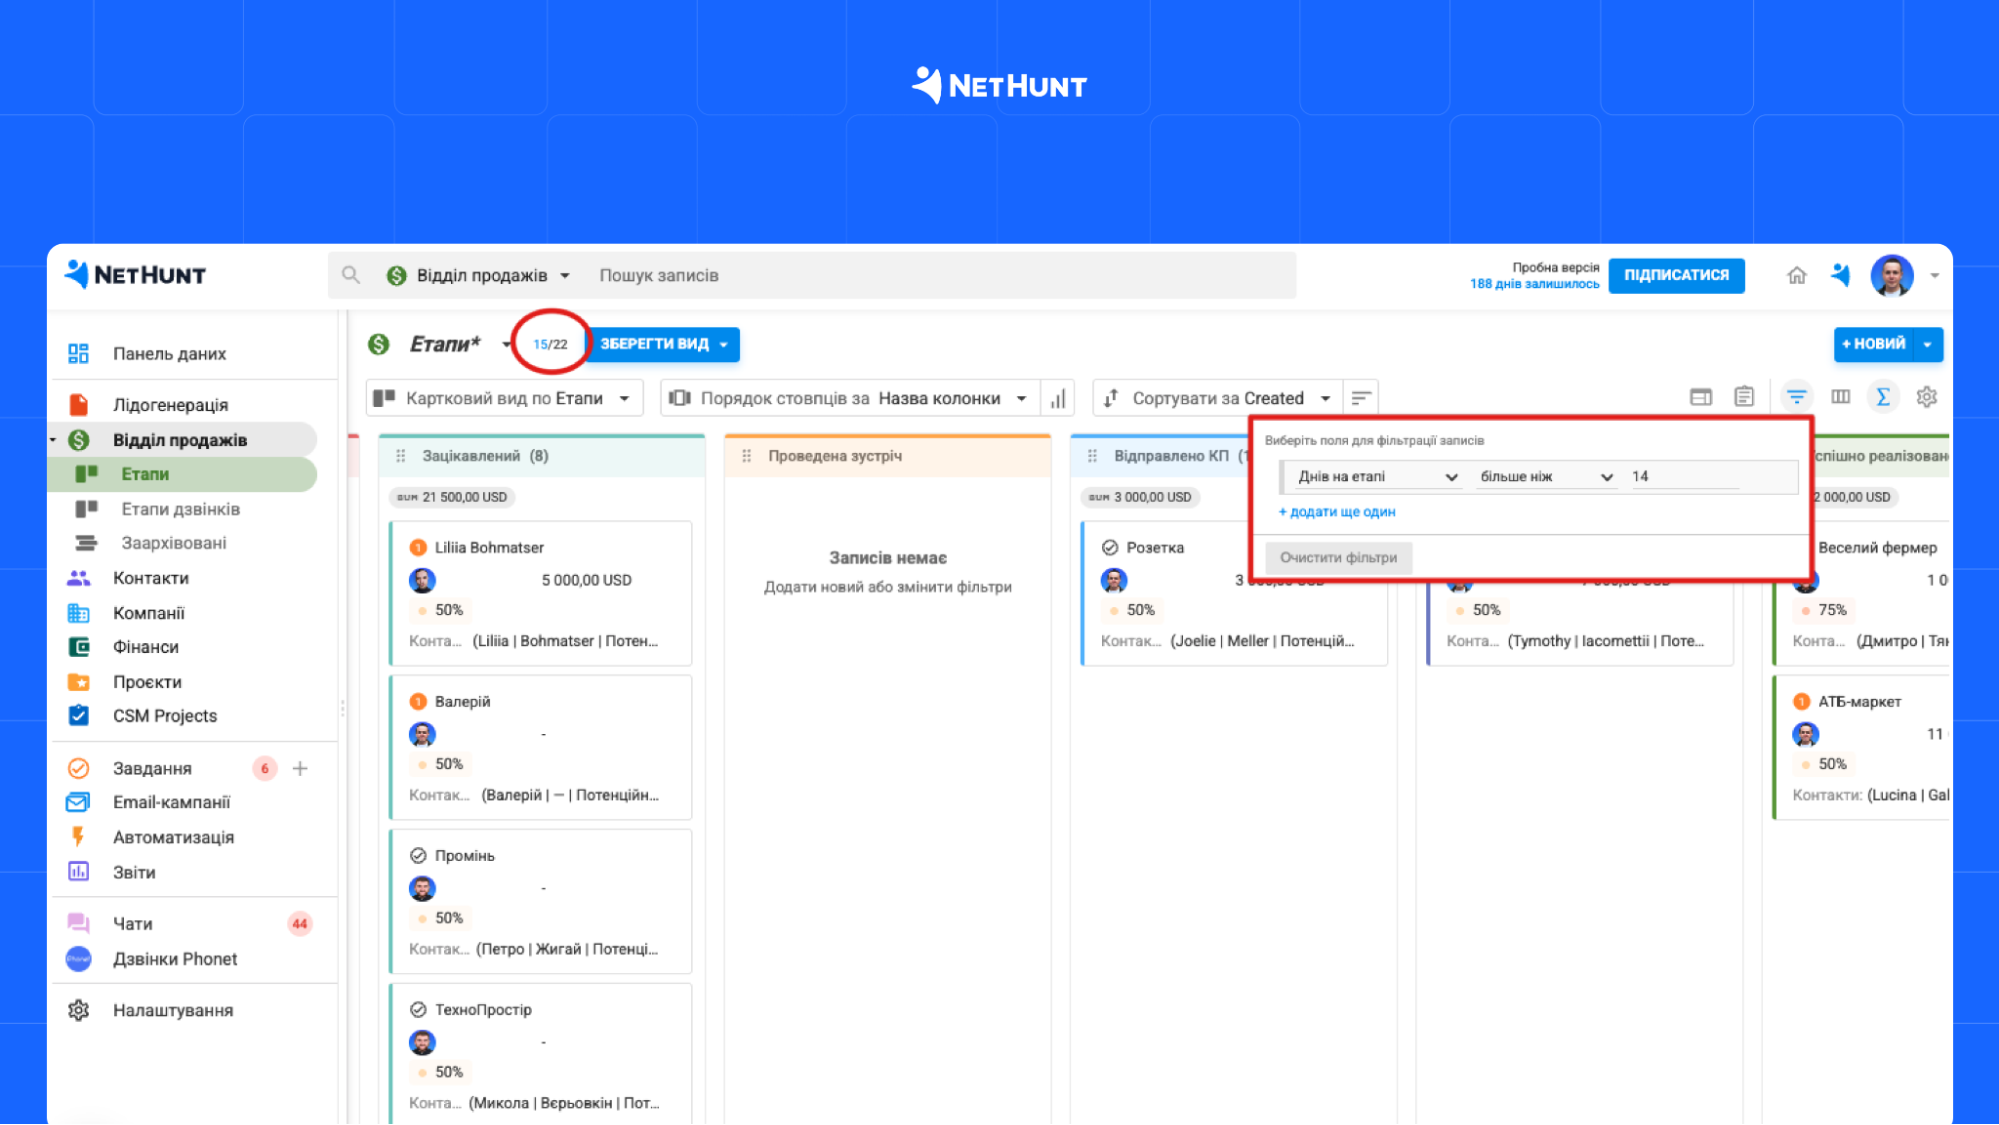Open CSM Projects folder

[x=165, y=716]
